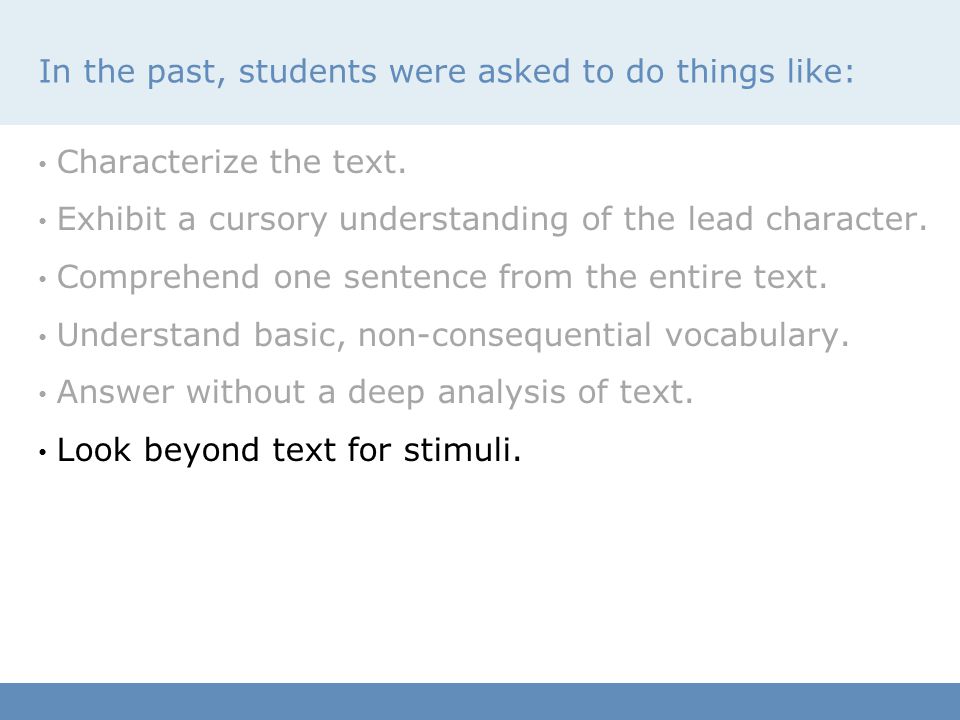Screen dimensions: 960x720
Task: Click the 'Comprehend one sentence' bullet text
Action: (442, 277)
